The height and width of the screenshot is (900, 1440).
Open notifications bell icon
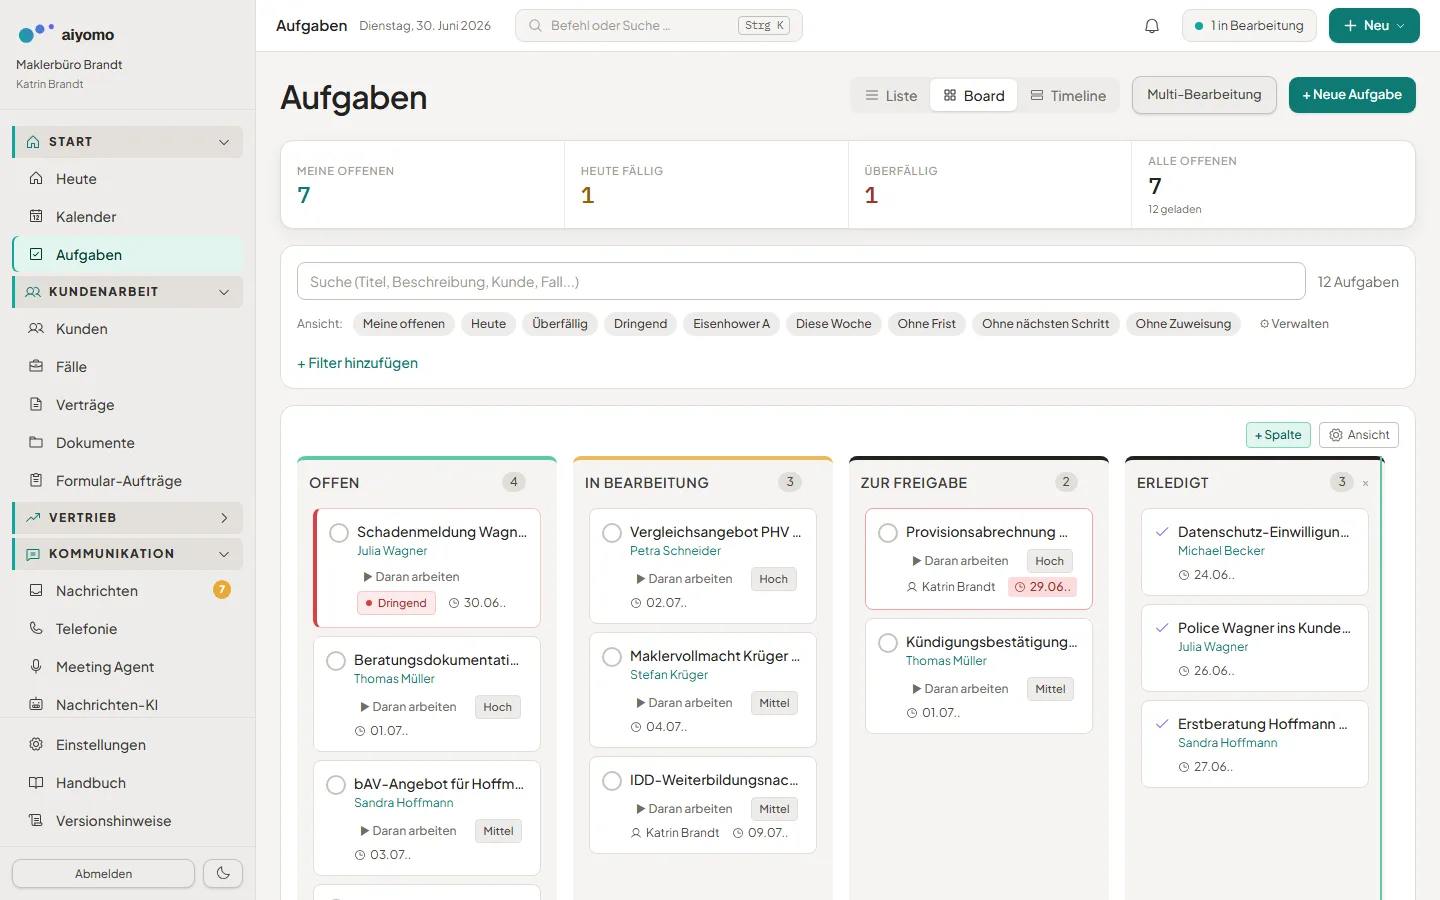(x=1152, y=26)
